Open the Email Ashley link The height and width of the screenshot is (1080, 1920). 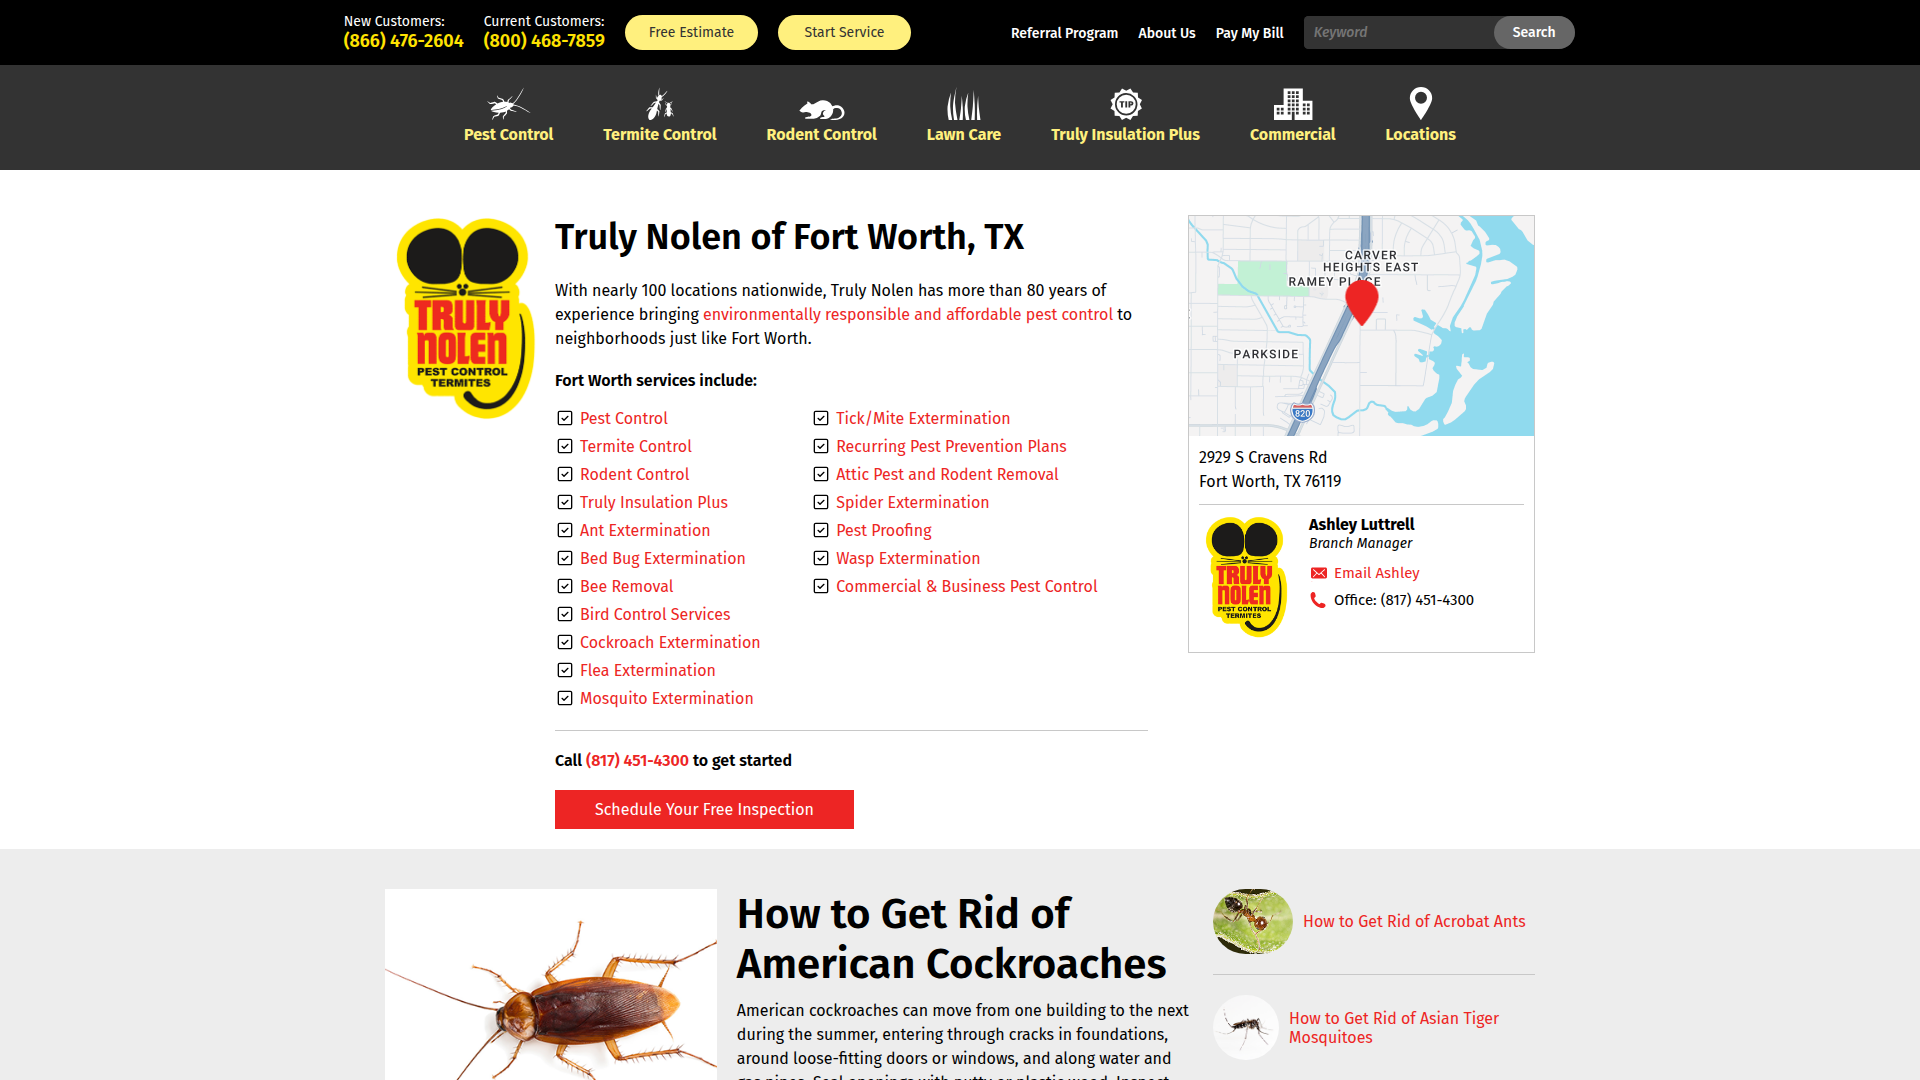(1376, 573)
